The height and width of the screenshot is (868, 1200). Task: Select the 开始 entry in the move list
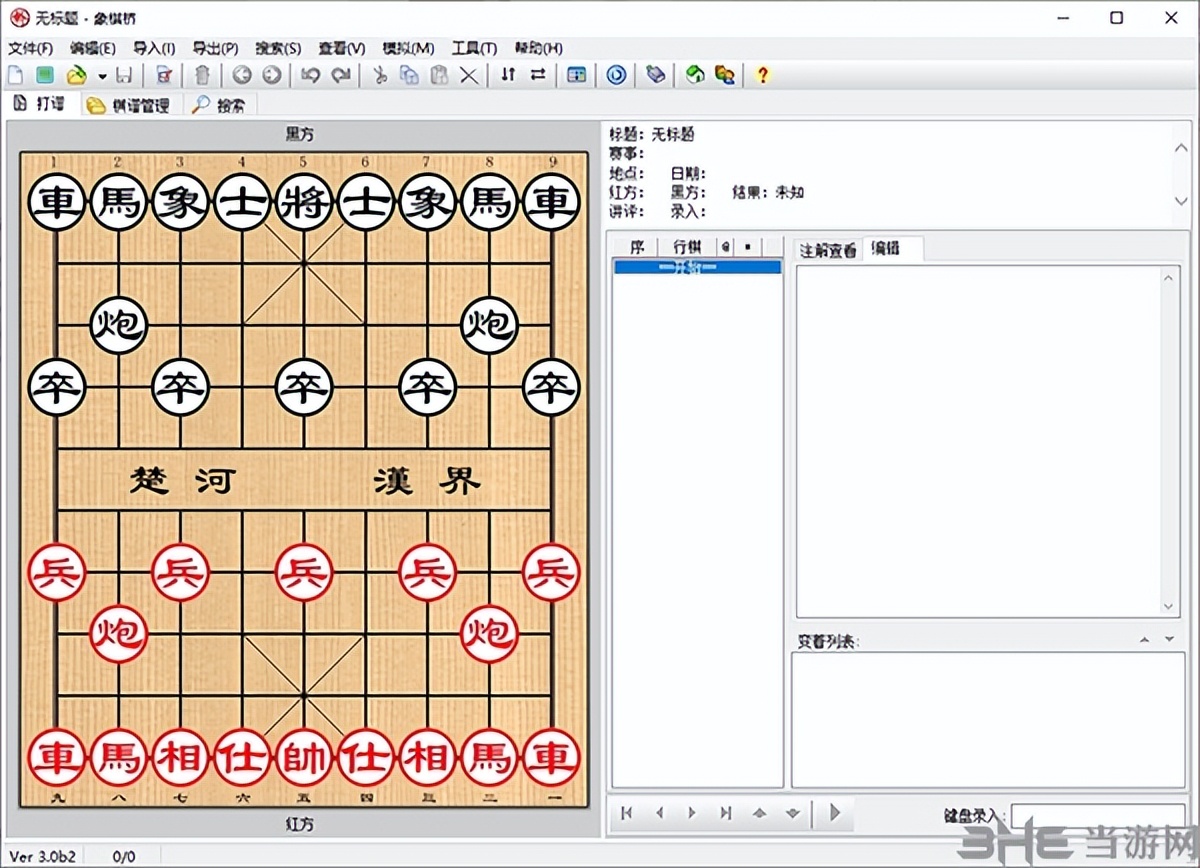(x=696, y=266)
